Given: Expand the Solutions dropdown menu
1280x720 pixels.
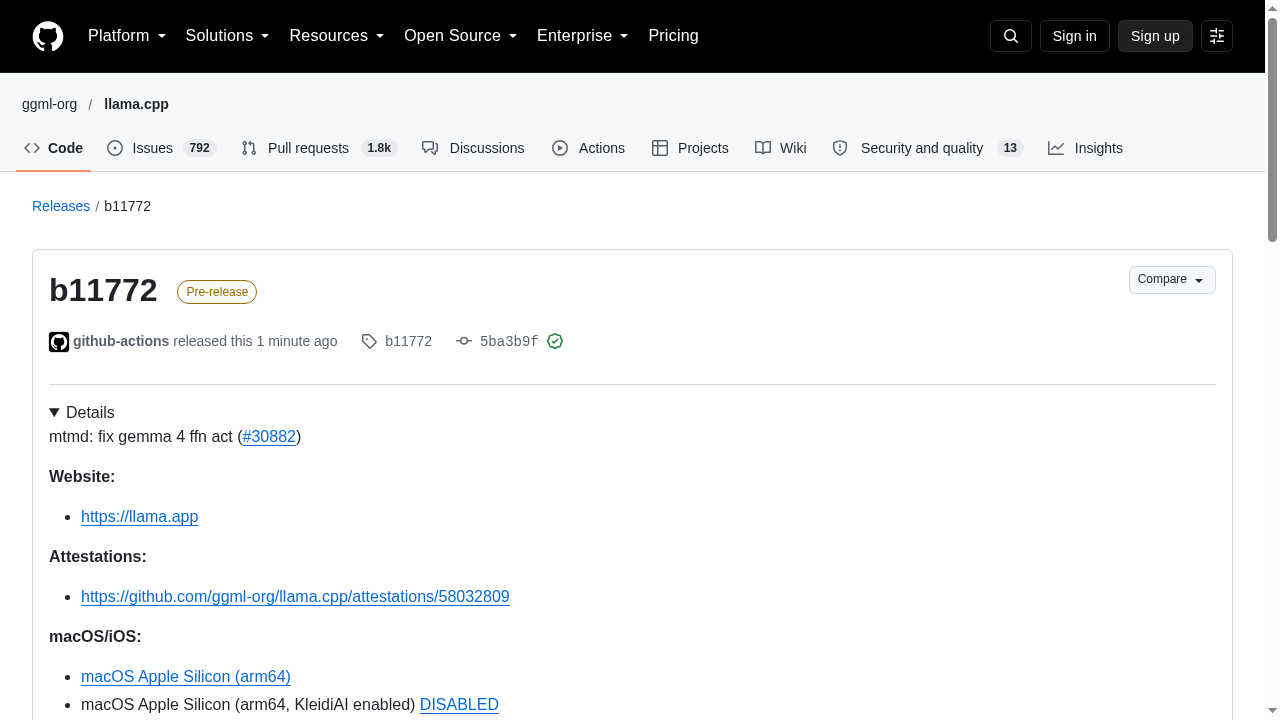Looking at the screenshot, I should 228,36.
